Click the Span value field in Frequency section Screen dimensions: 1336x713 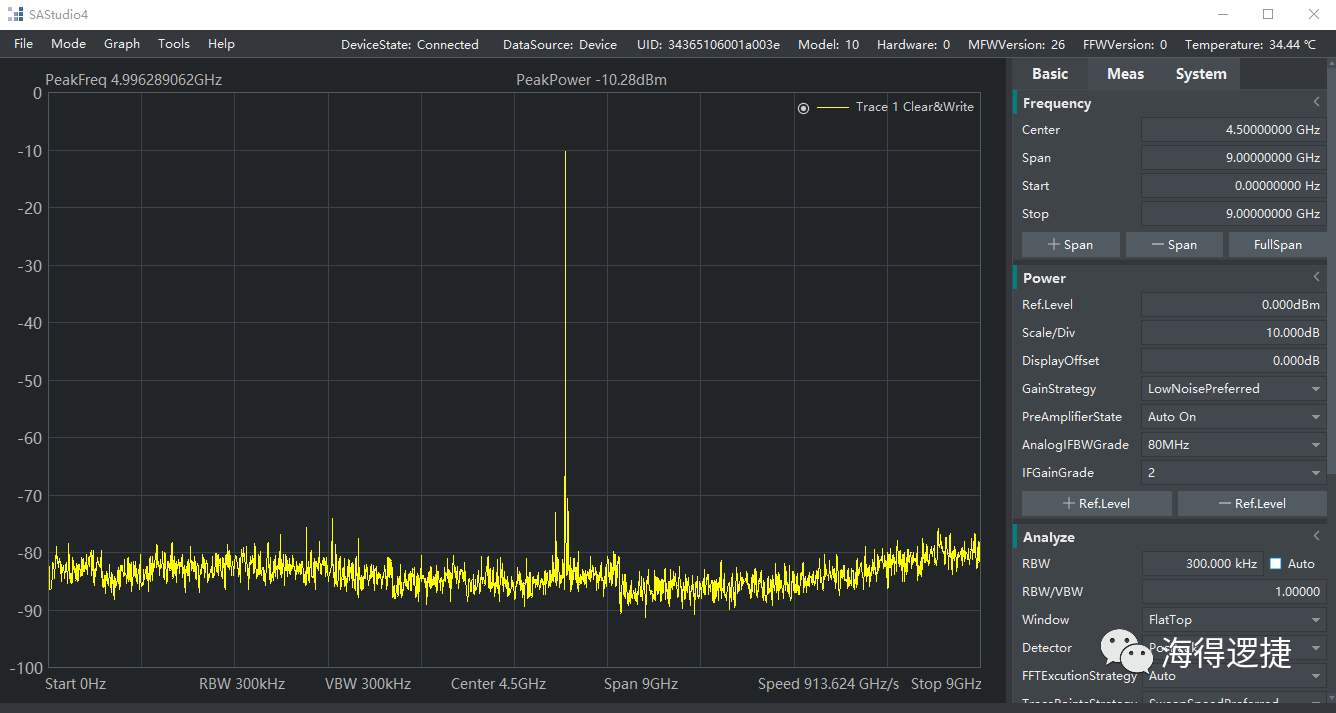(1234, 158)
